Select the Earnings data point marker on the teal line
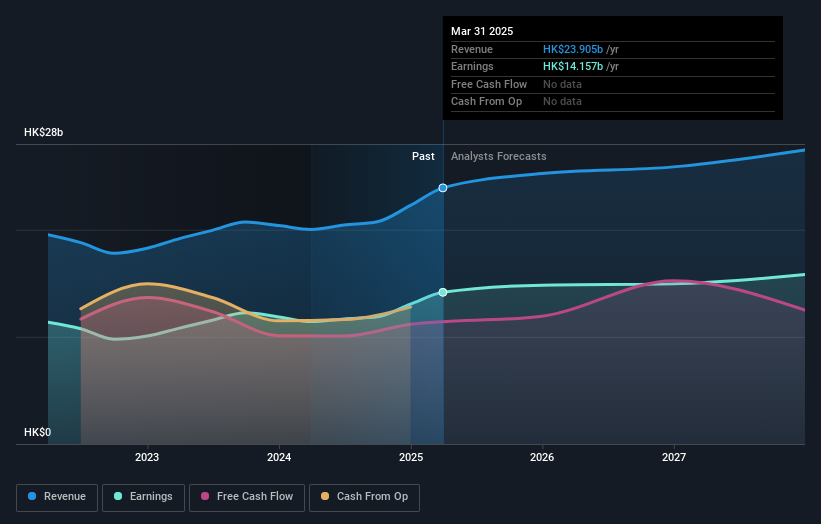 (x=443, y=292)
